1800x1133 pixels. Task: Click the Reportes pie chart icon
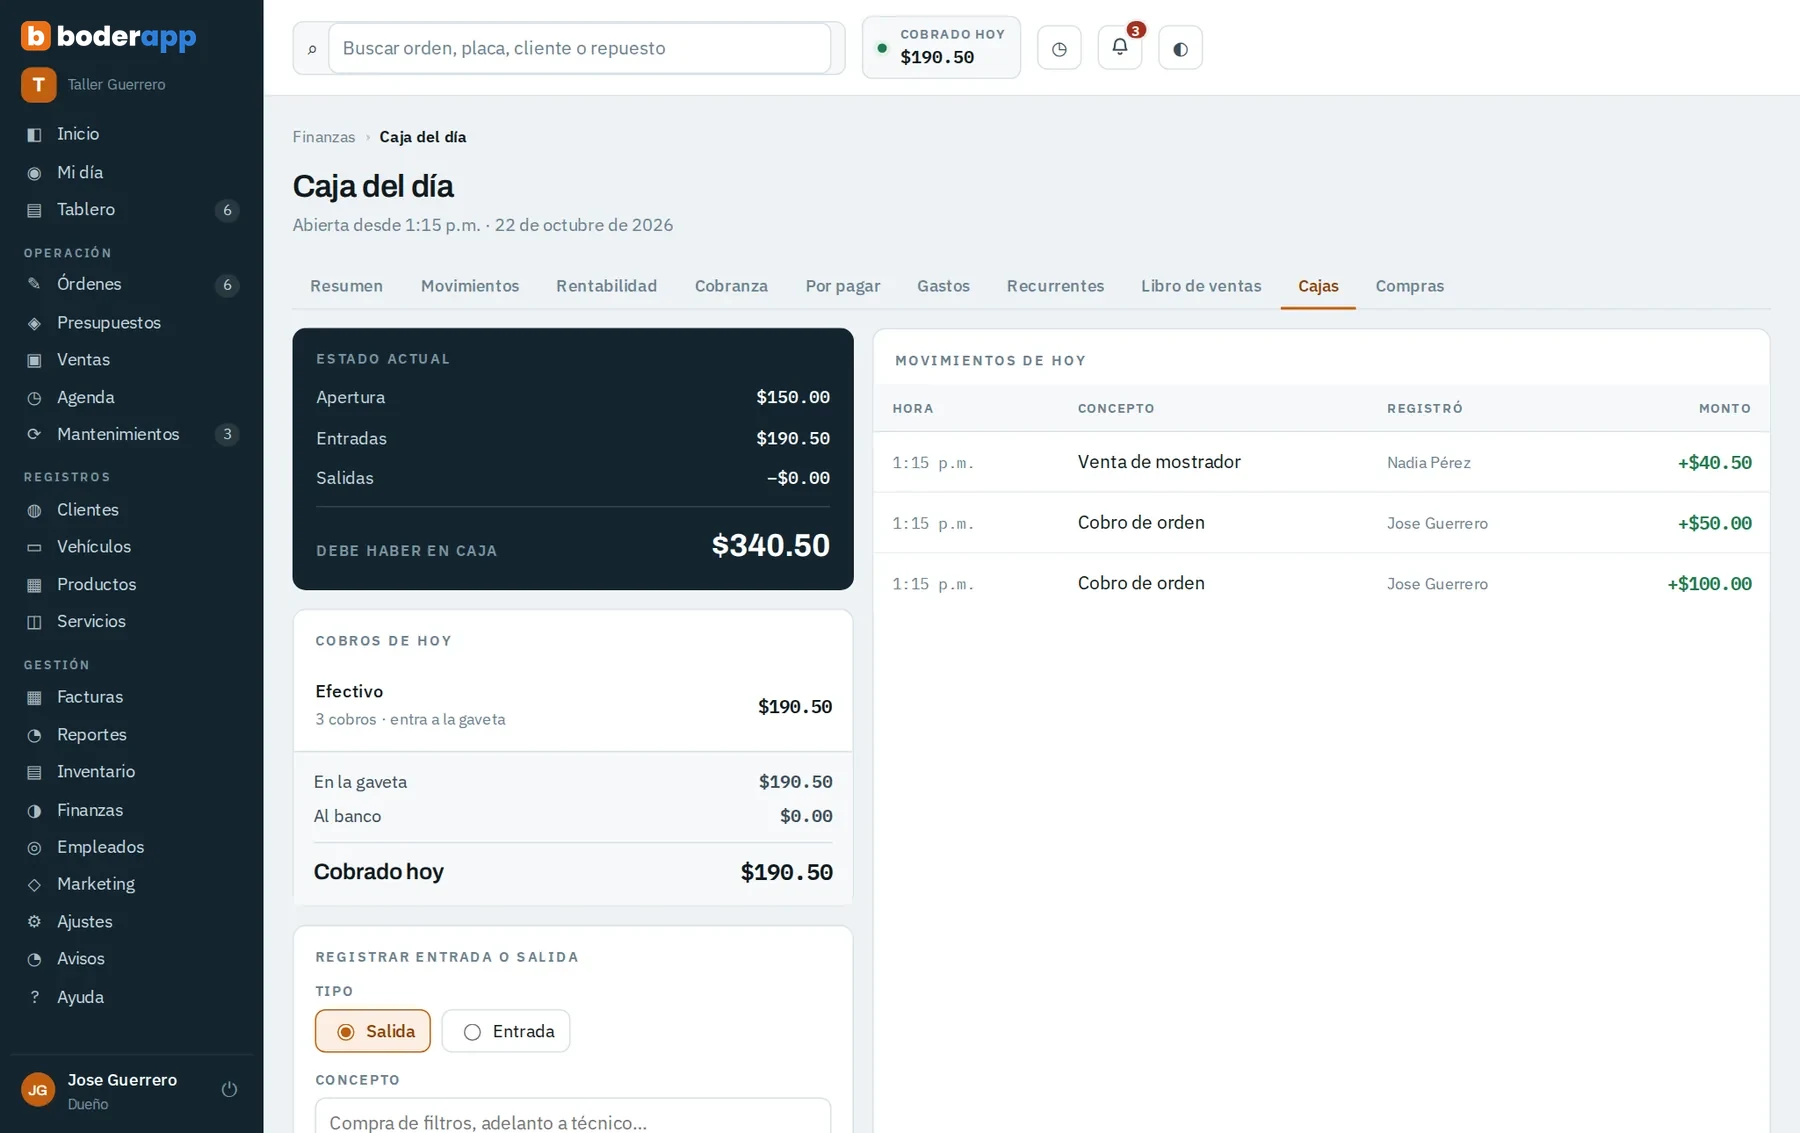[34, 735]
